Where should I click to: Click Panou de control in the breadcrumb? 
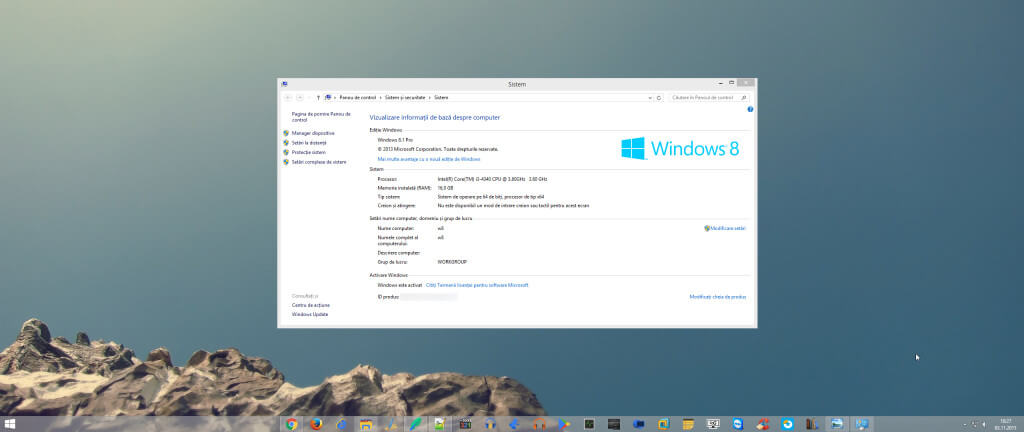358,98
